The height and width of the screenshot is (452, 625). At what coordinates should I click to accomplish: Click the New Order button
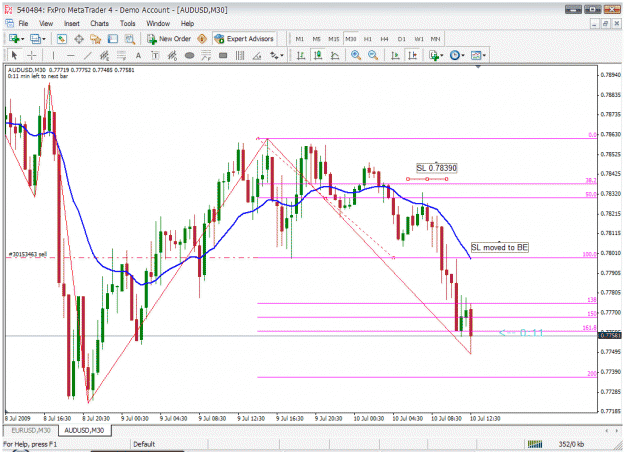tap(169, 39)
